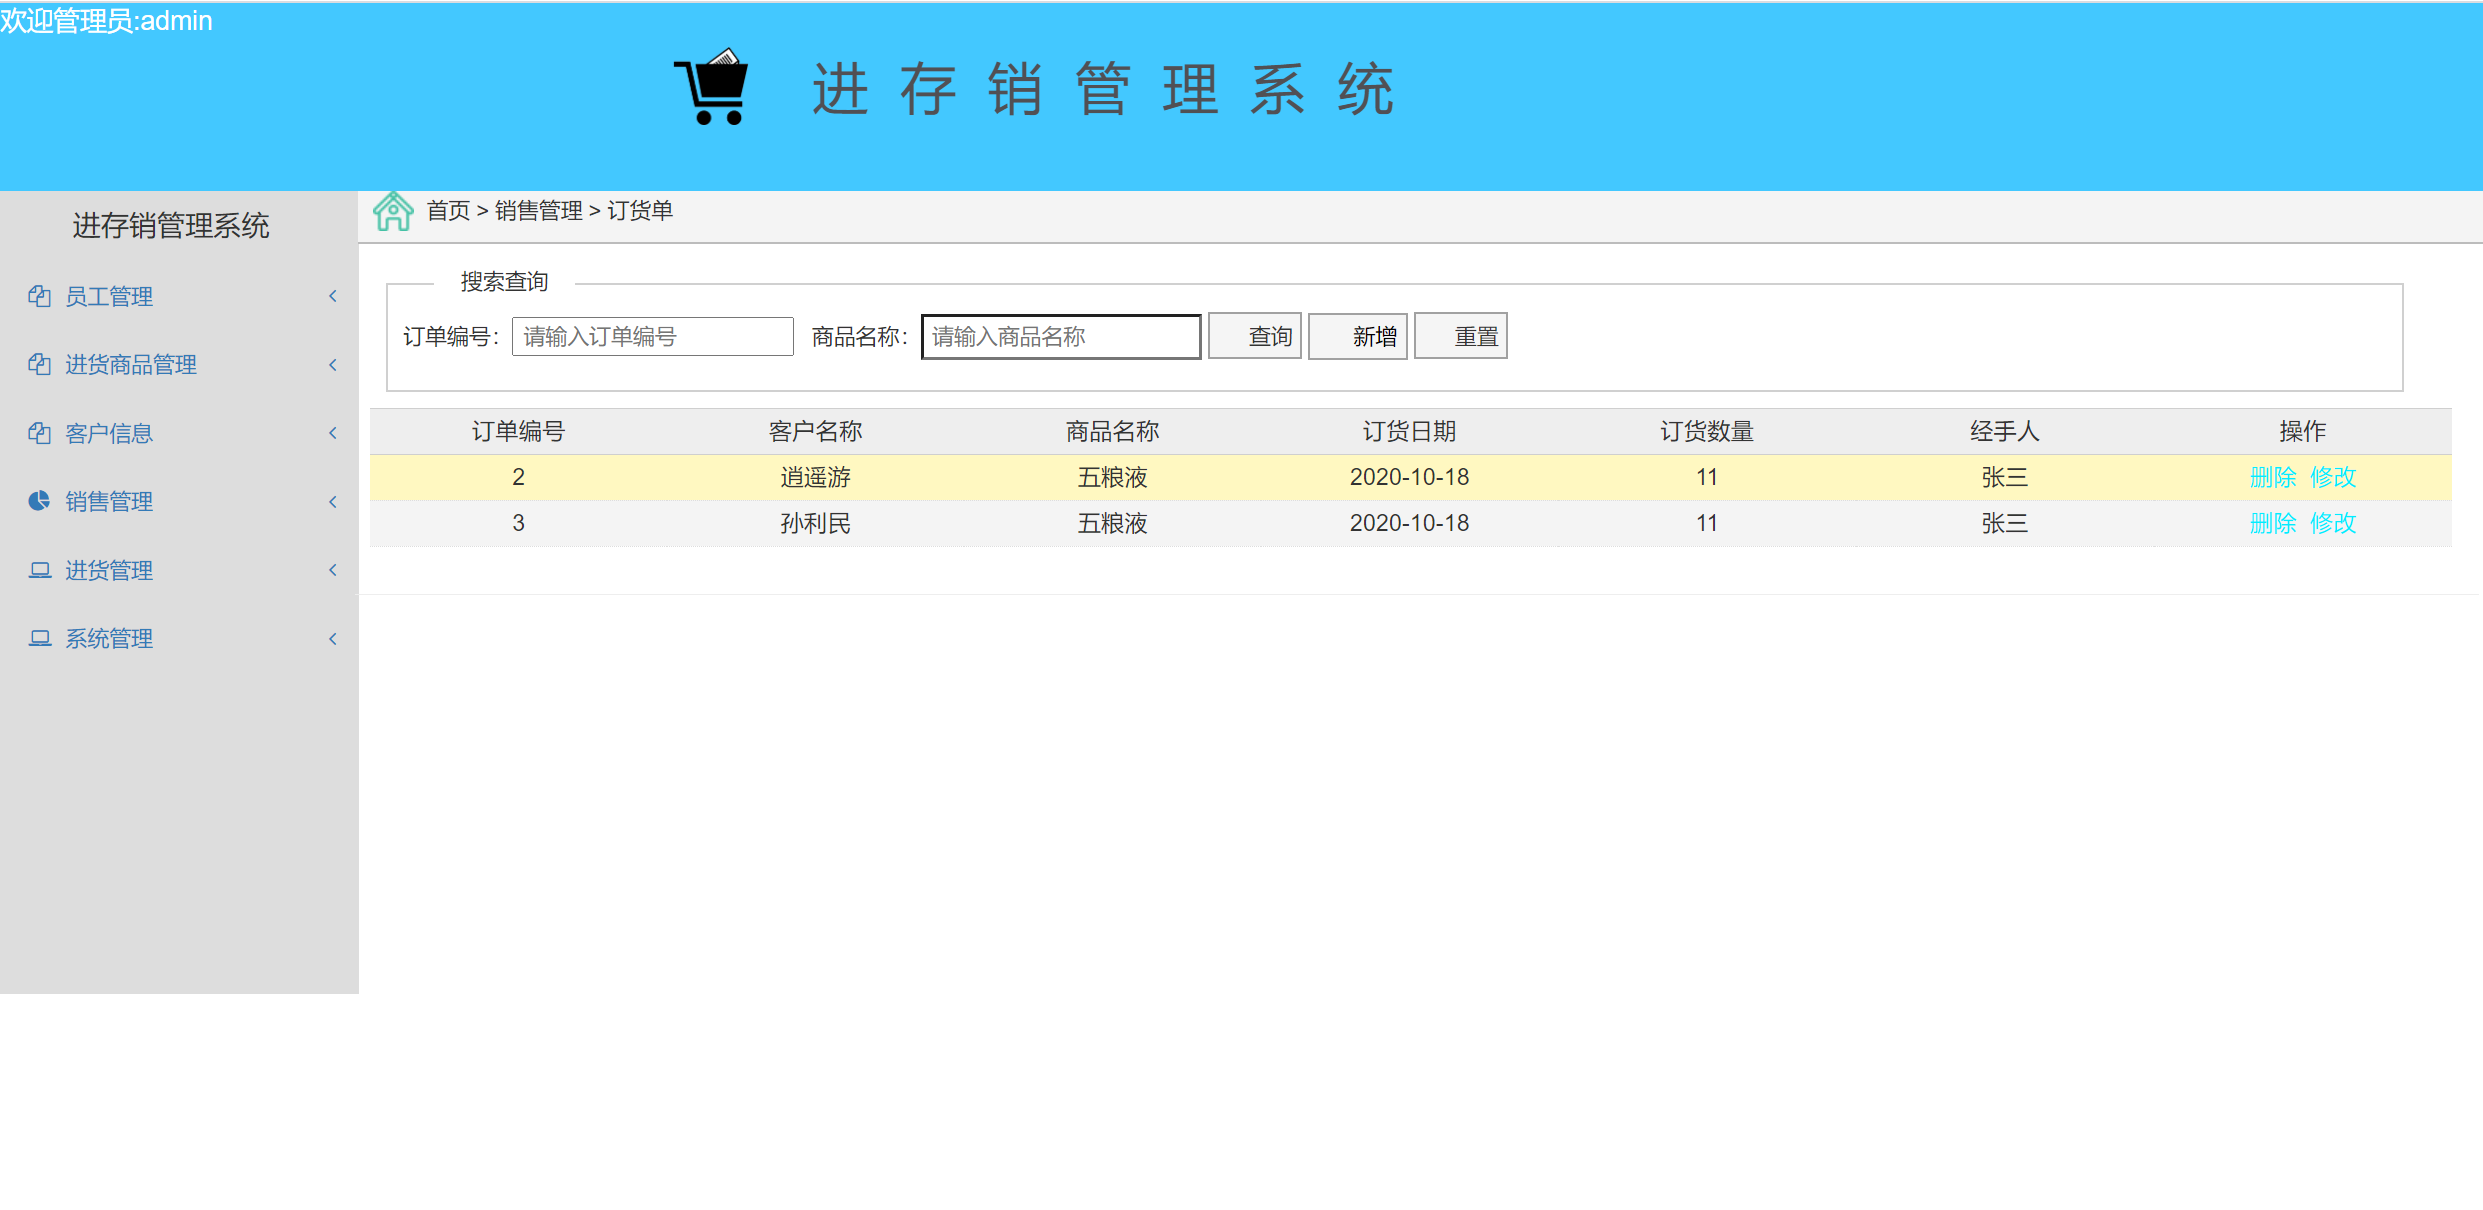Click the 商品名称 column header
Viewport: 2483px width, 1210px height.
tap(1112, 431)
